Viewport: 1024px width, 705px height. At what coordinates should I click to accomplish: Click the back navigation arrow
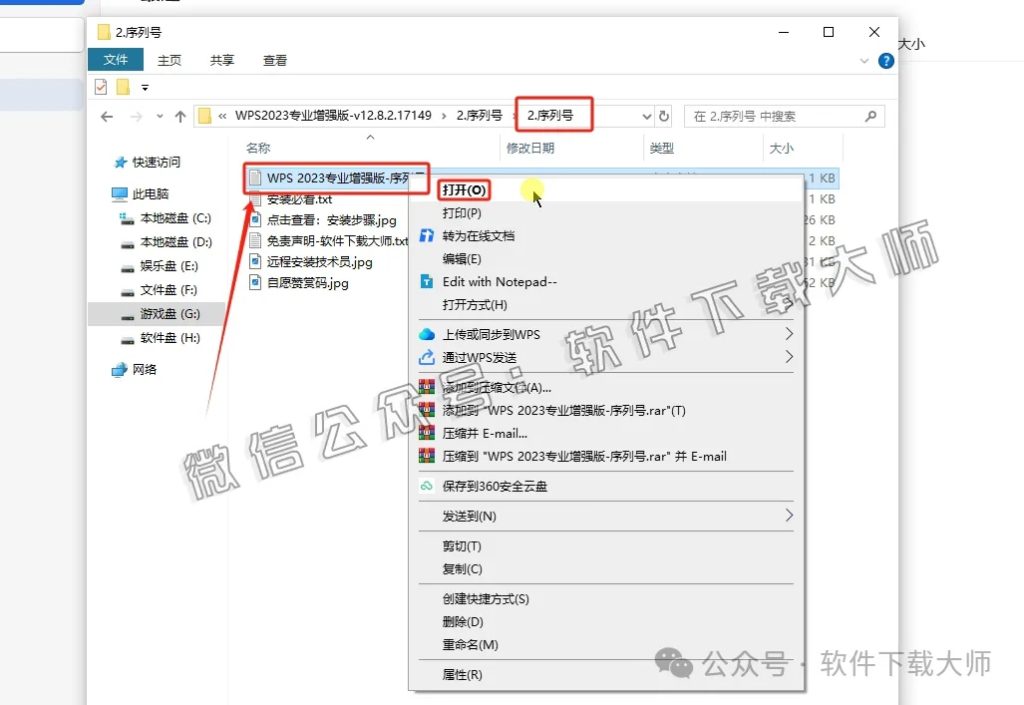107,116
